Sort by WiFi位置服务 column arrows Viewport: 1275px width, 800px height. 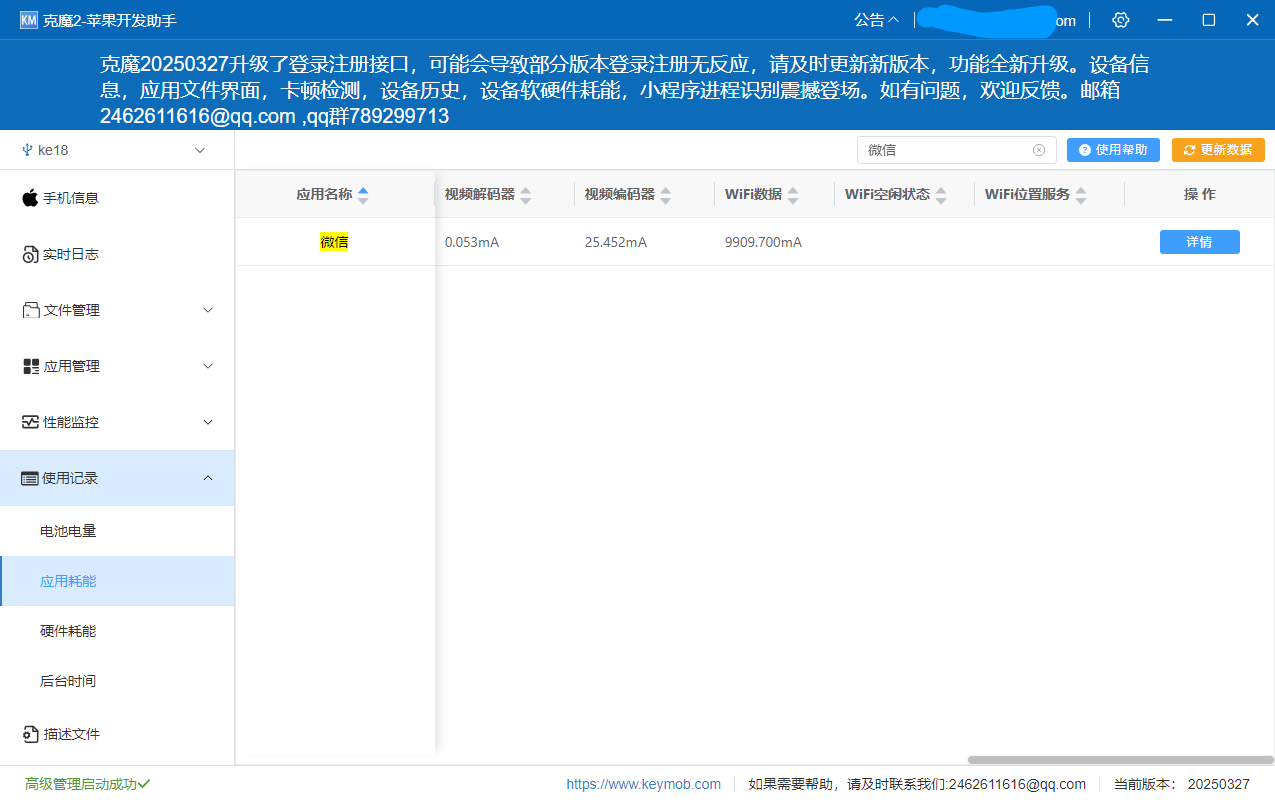1081,195
